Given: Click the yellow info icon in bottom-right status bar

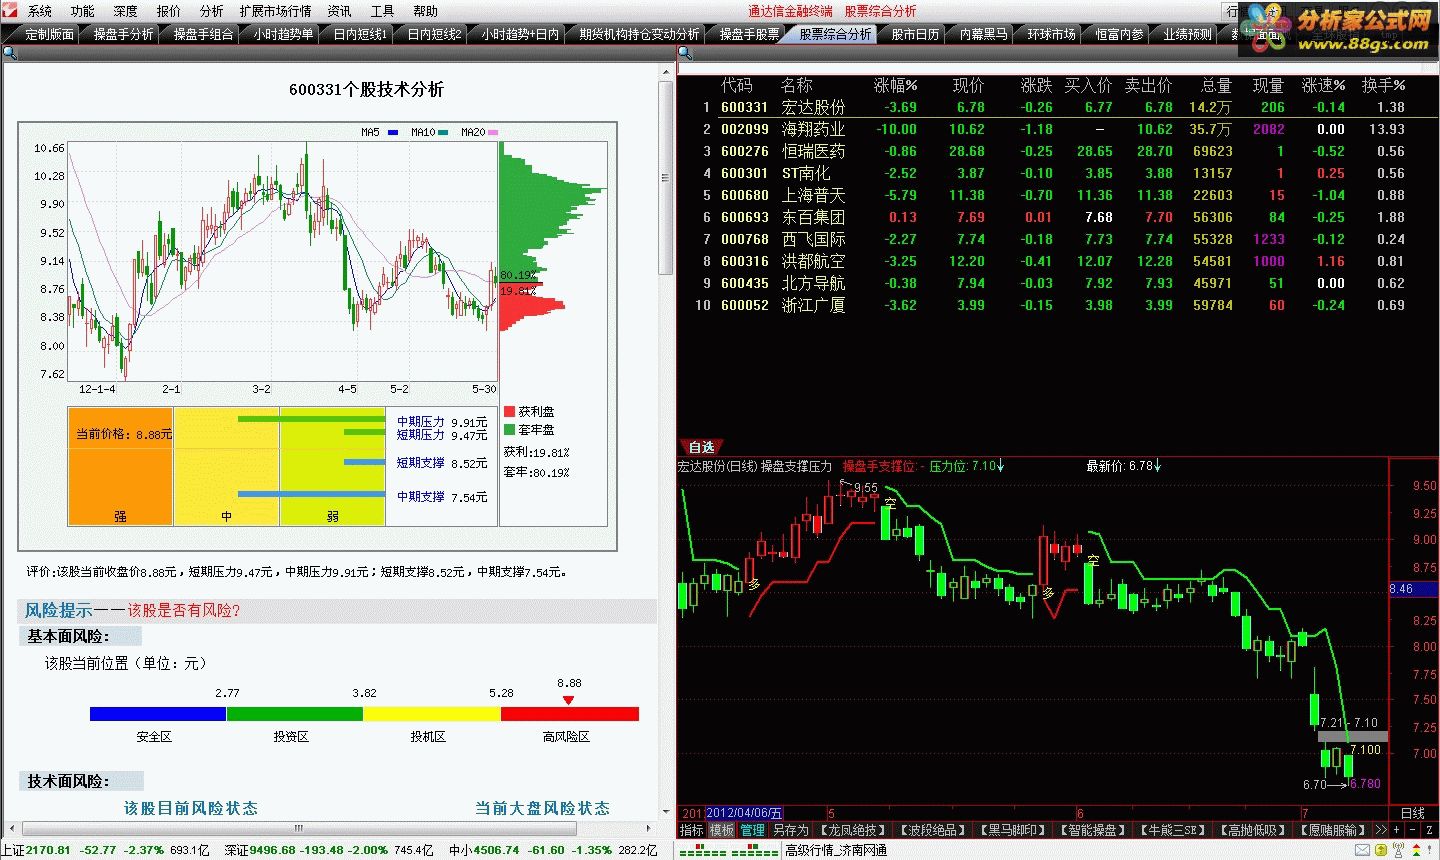Looking at the screenshot, I should pyautogui.click(x=1382, y=850).
